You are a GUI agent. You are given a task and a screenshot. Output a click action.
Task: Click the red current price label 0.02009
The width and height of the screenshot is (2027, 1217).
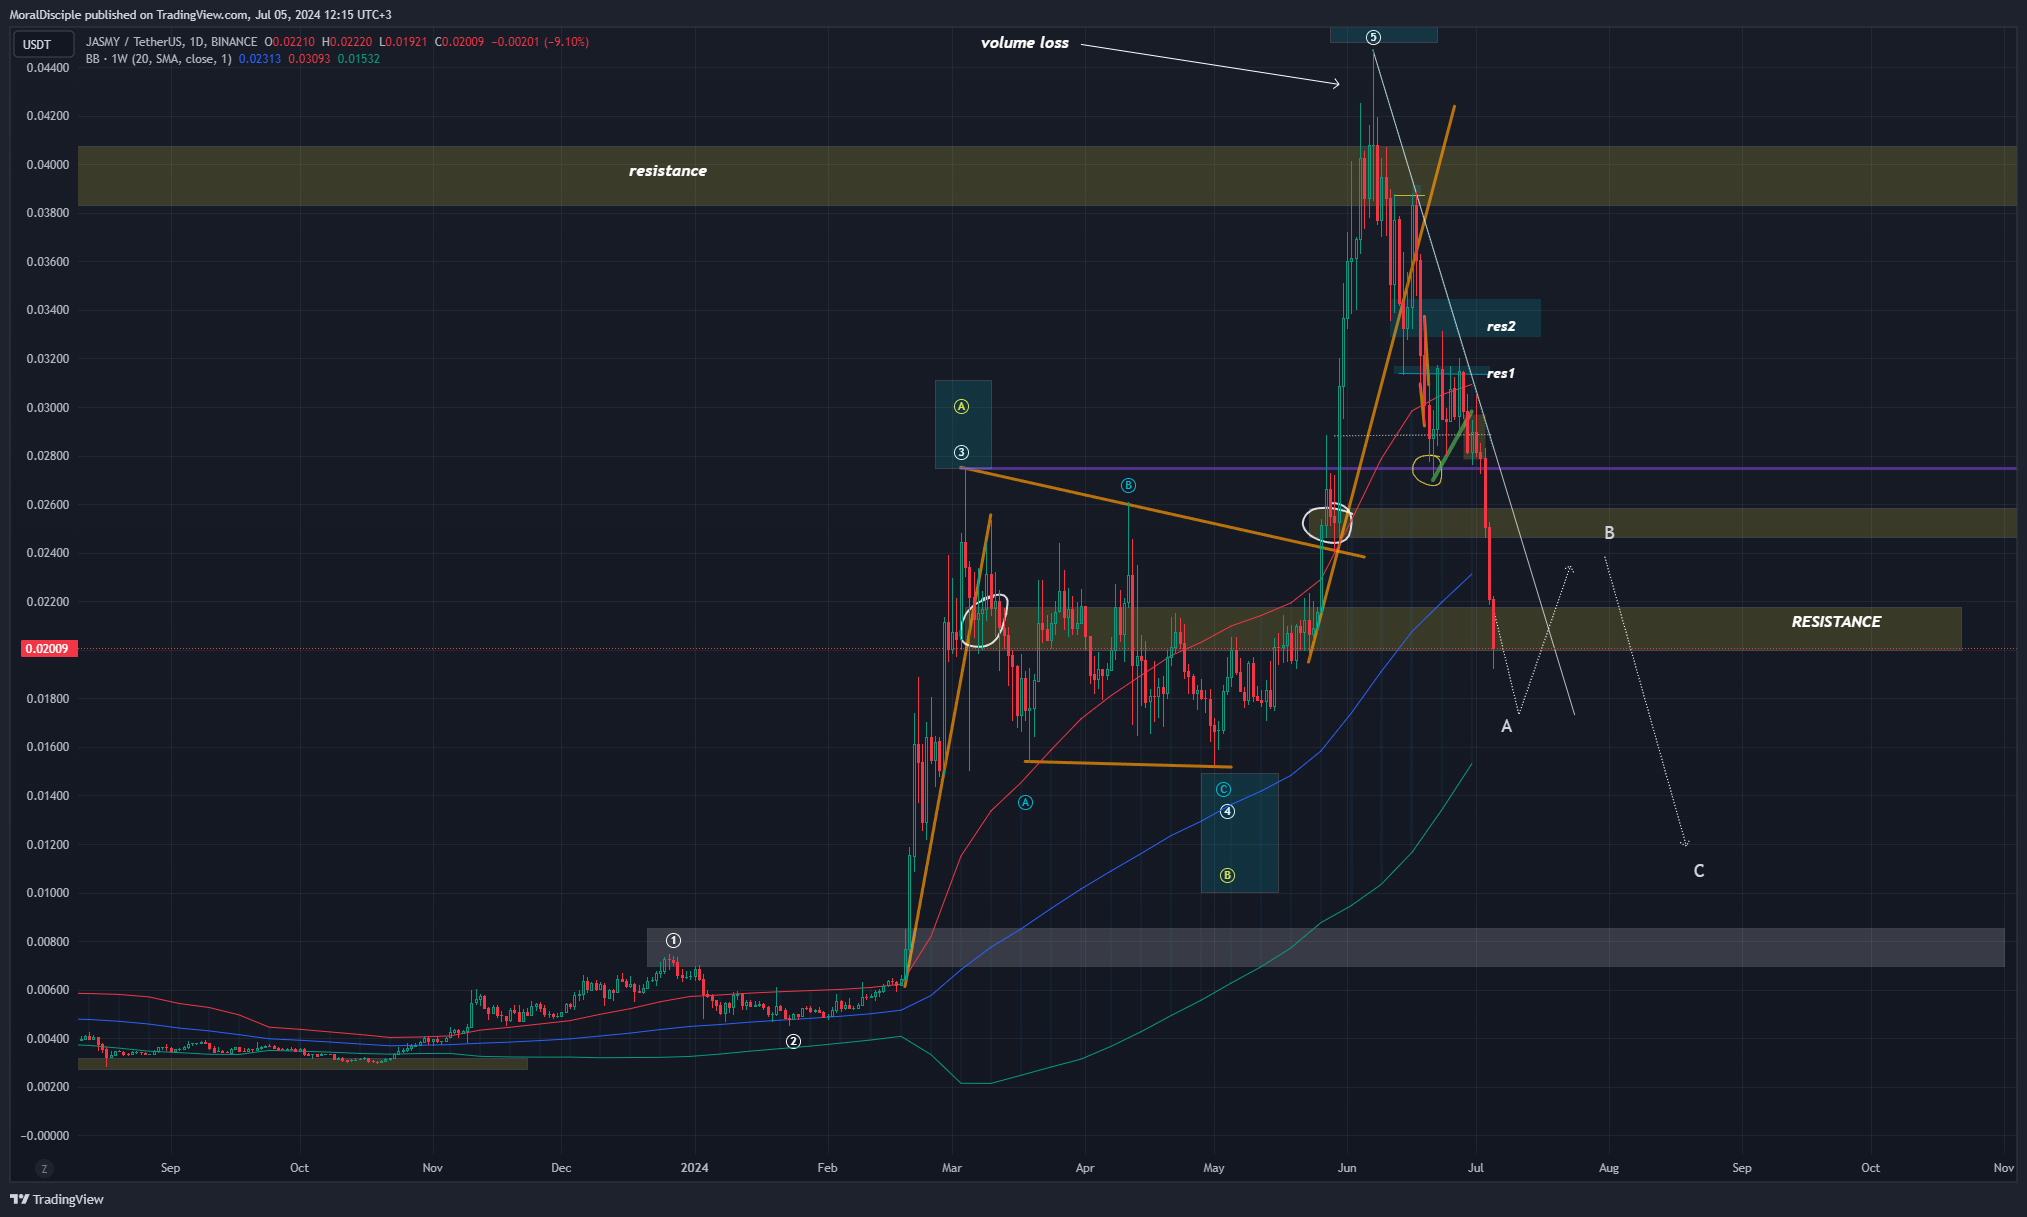[x=47, y=649]
